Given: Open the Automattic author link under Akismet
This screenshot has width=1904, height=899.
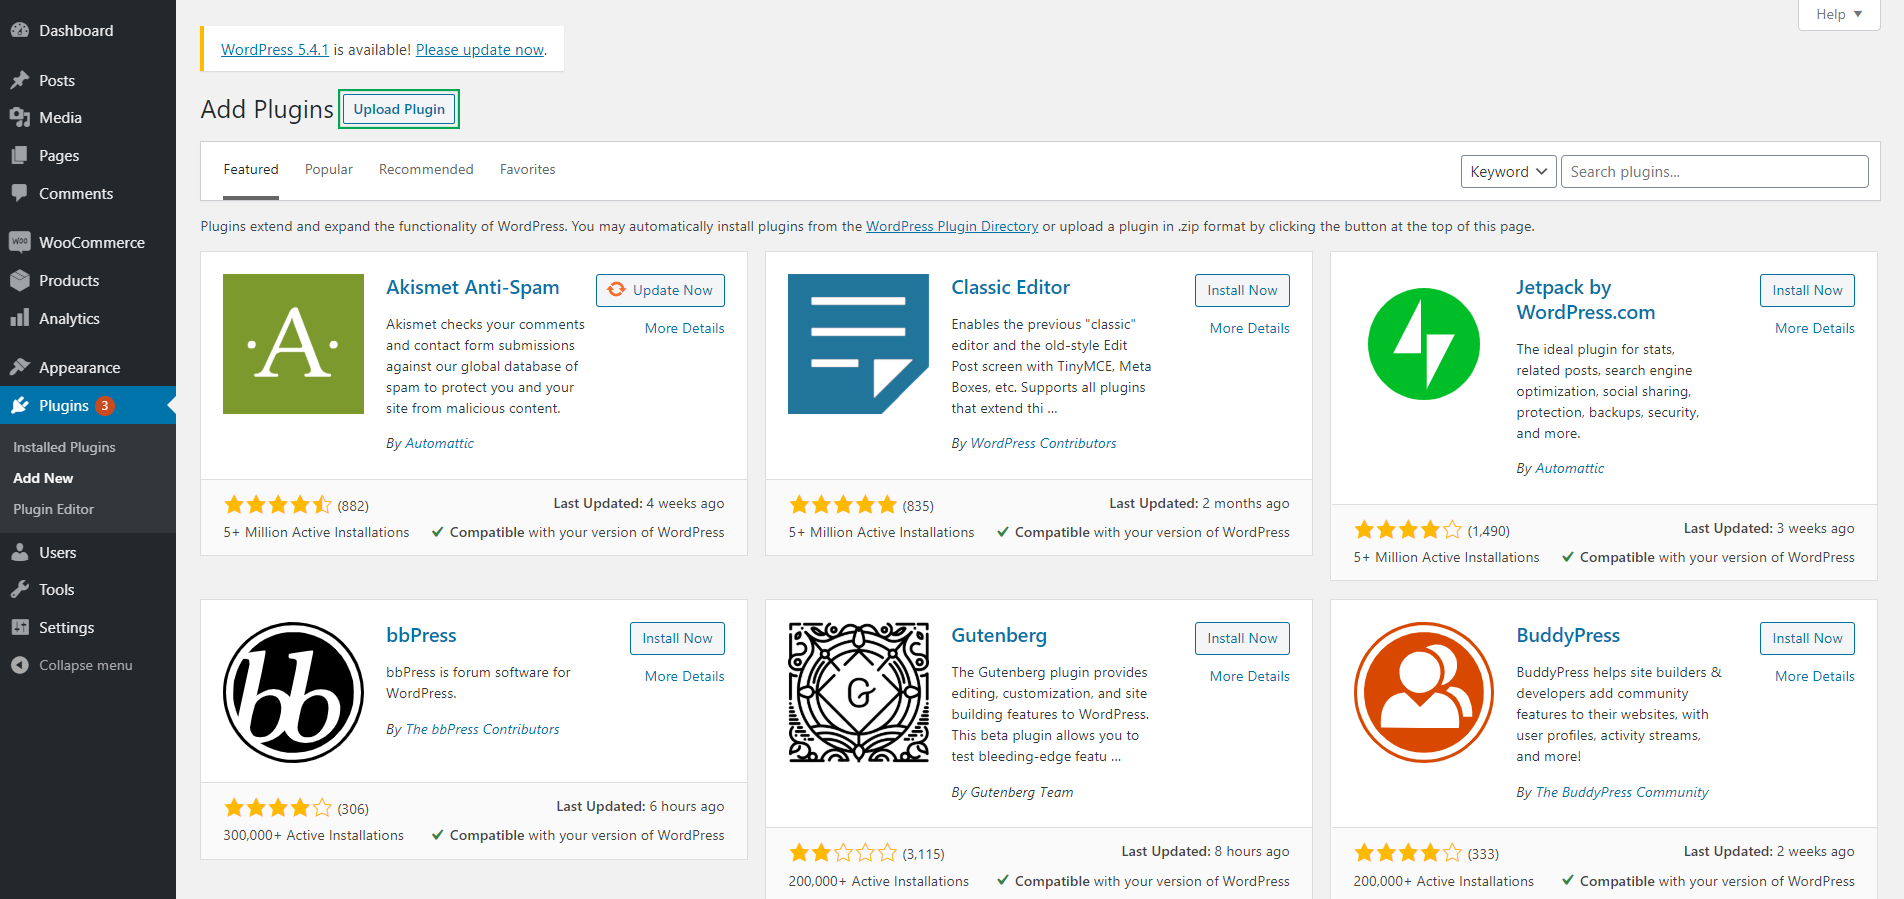Looking at the screenshot, I should 439,443.
